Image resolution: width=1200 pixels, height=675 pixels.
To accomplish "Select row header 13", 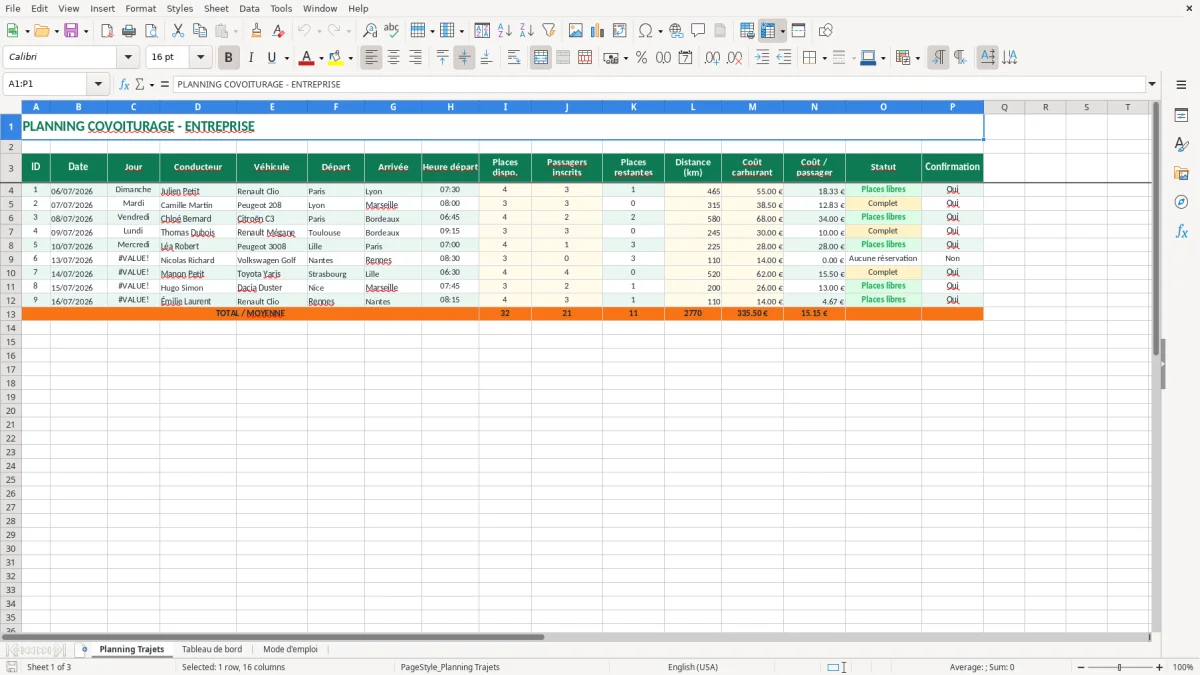I will coord(11,314).
